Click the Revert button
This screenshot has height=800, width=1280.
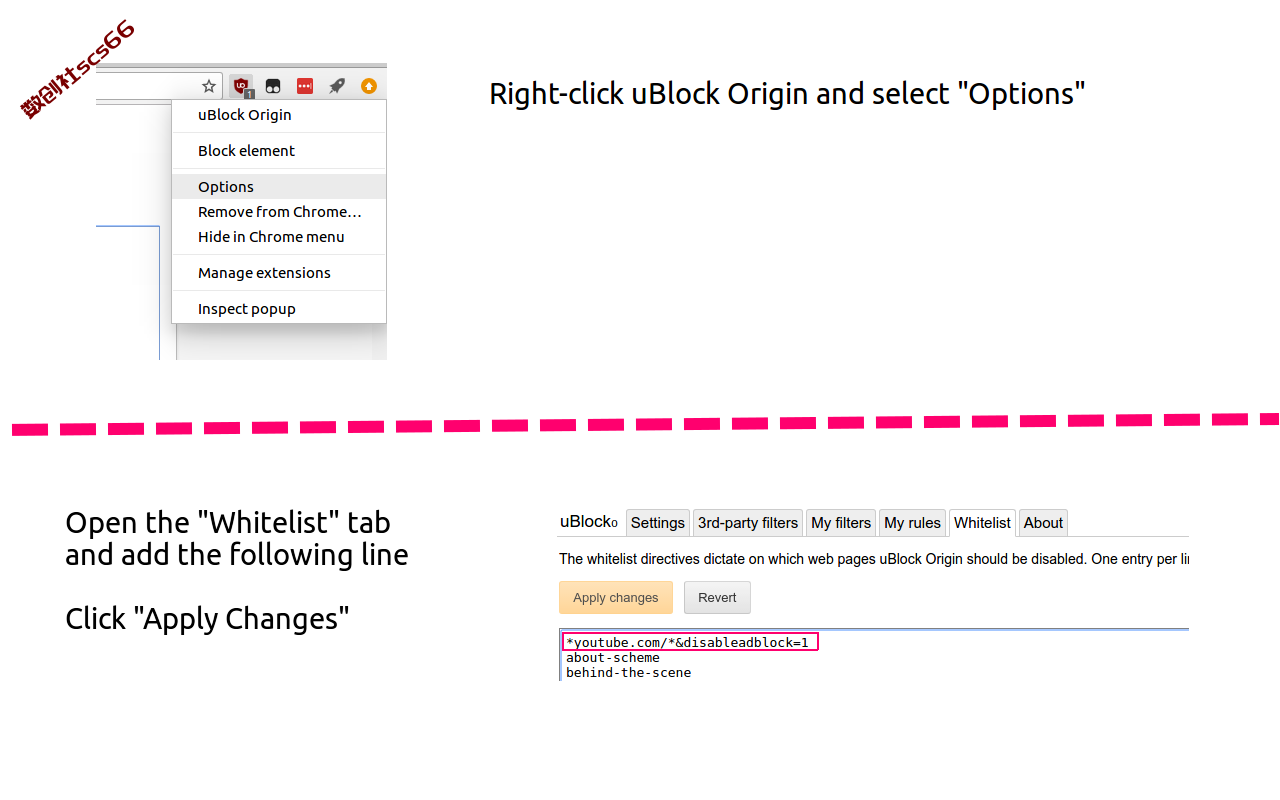(x=717, y=598)
